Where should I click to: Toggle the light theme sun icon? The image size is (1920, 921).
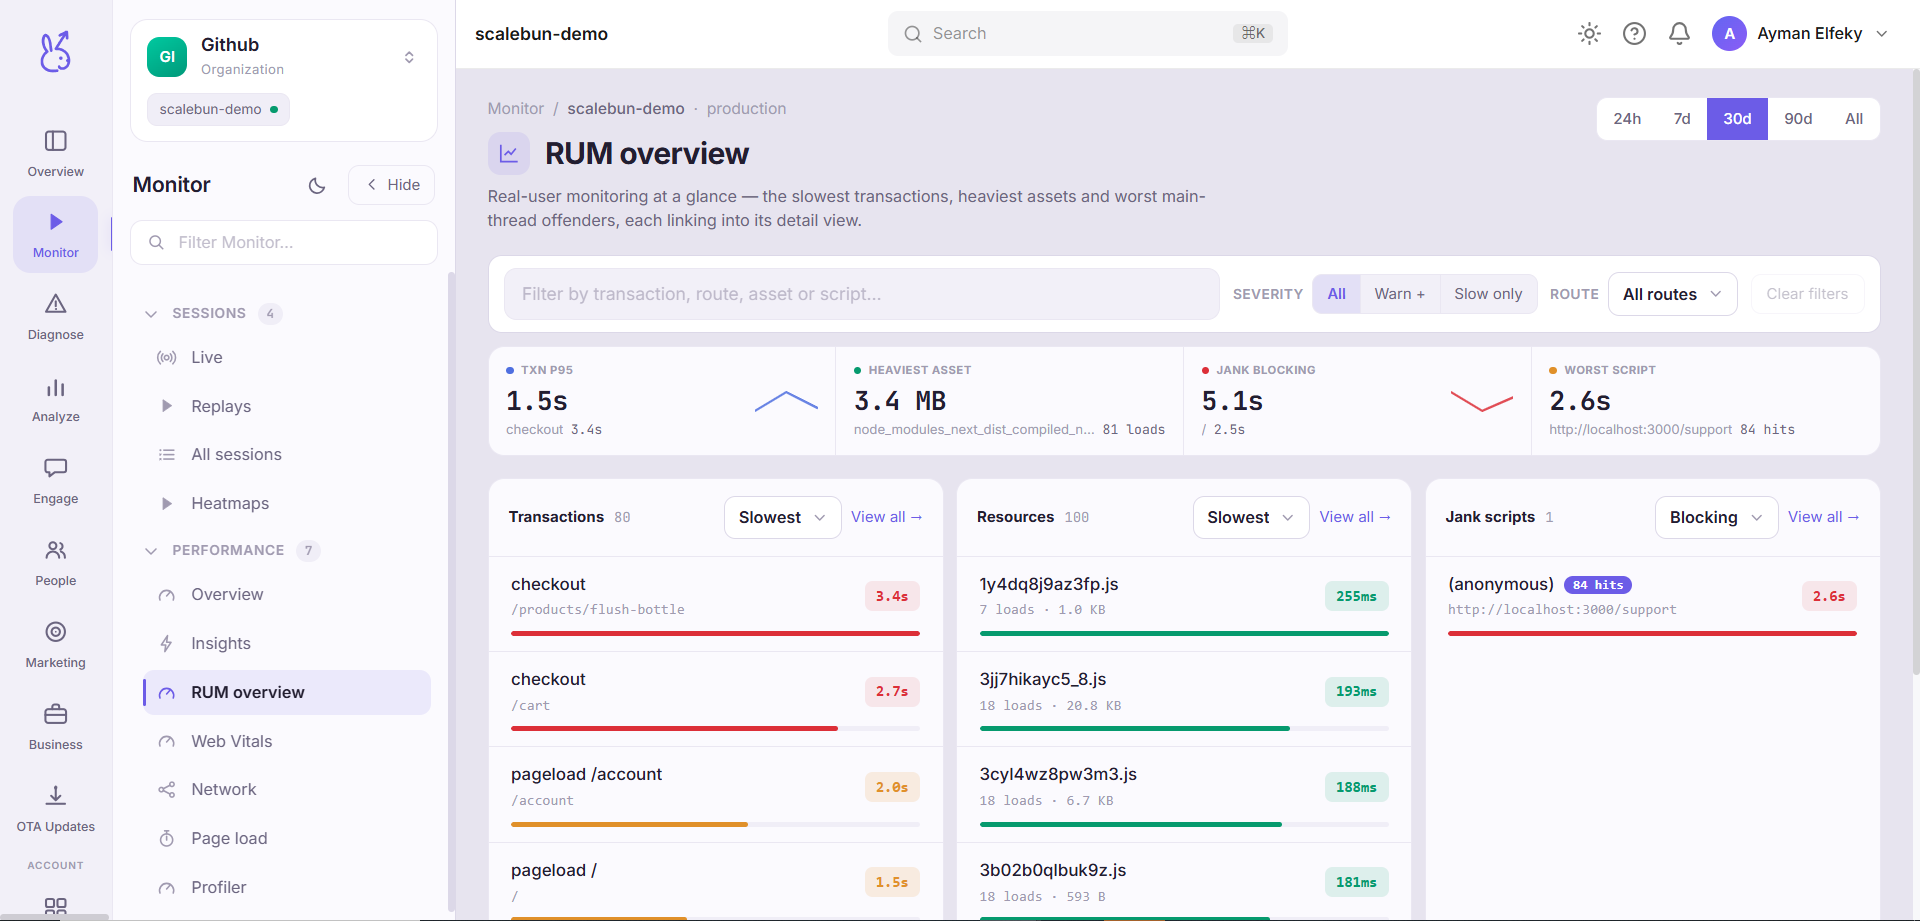click(x=1589, y=34)
